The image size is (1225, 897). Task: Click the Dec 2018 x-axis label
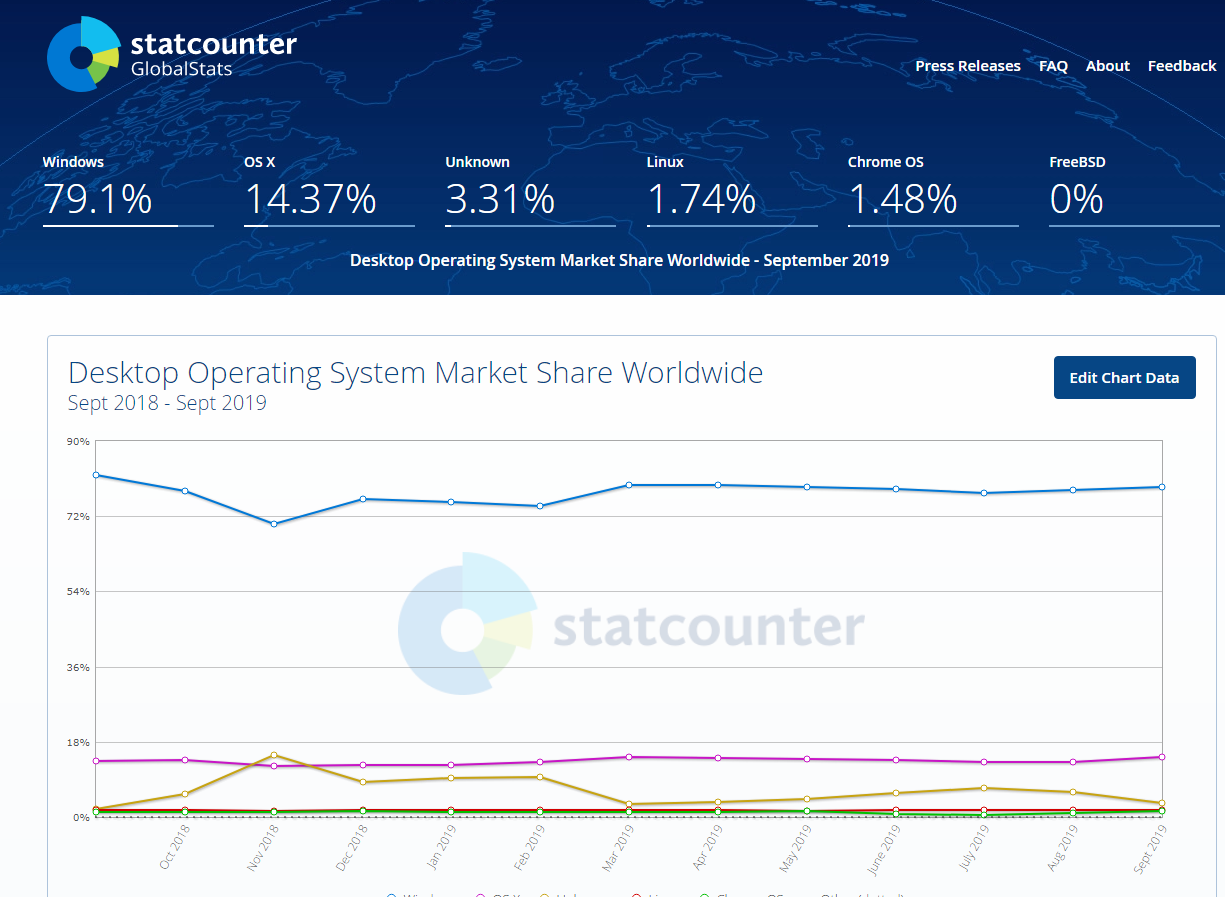coord(352,846)
